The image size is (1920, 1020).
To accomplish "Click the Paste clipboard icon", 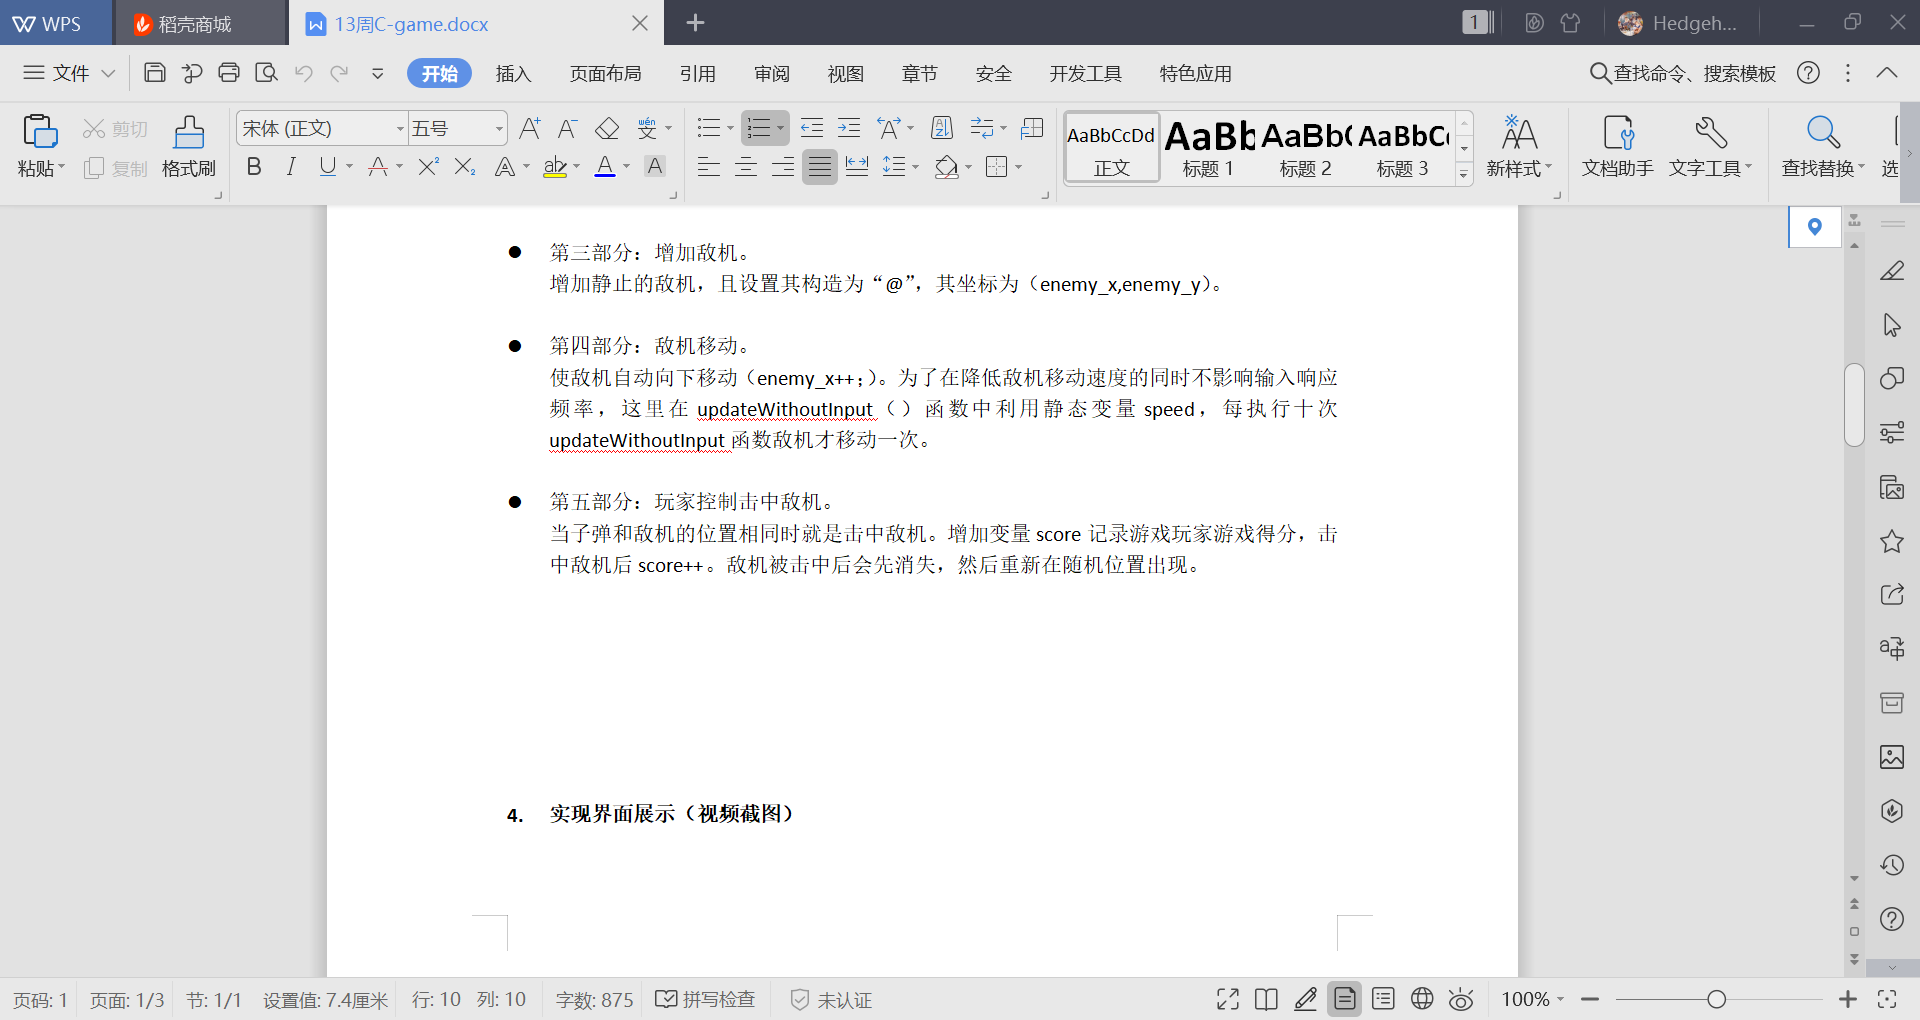I will pos(40,131).
